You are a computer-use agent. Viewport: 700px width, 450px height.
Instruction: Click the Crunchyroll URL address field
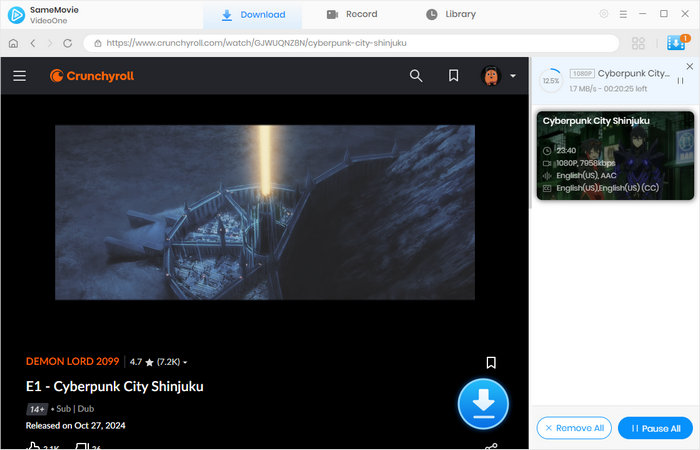point(351,43)
